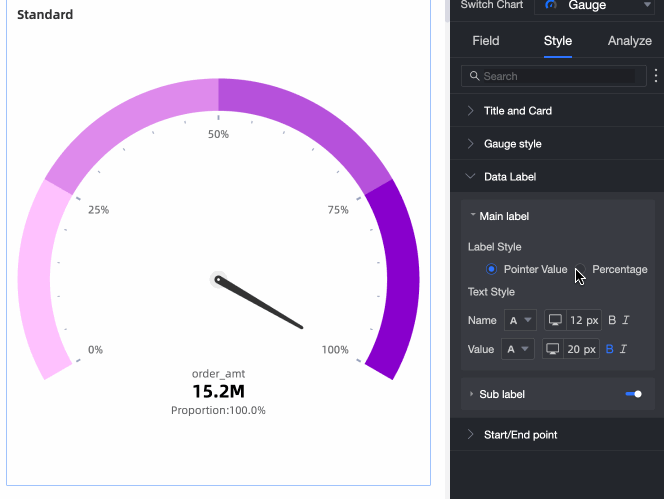The width and height of the screenshot is (664, 499).
Task: Switch to the Analyze tab
Action: (x=630, y=41)
